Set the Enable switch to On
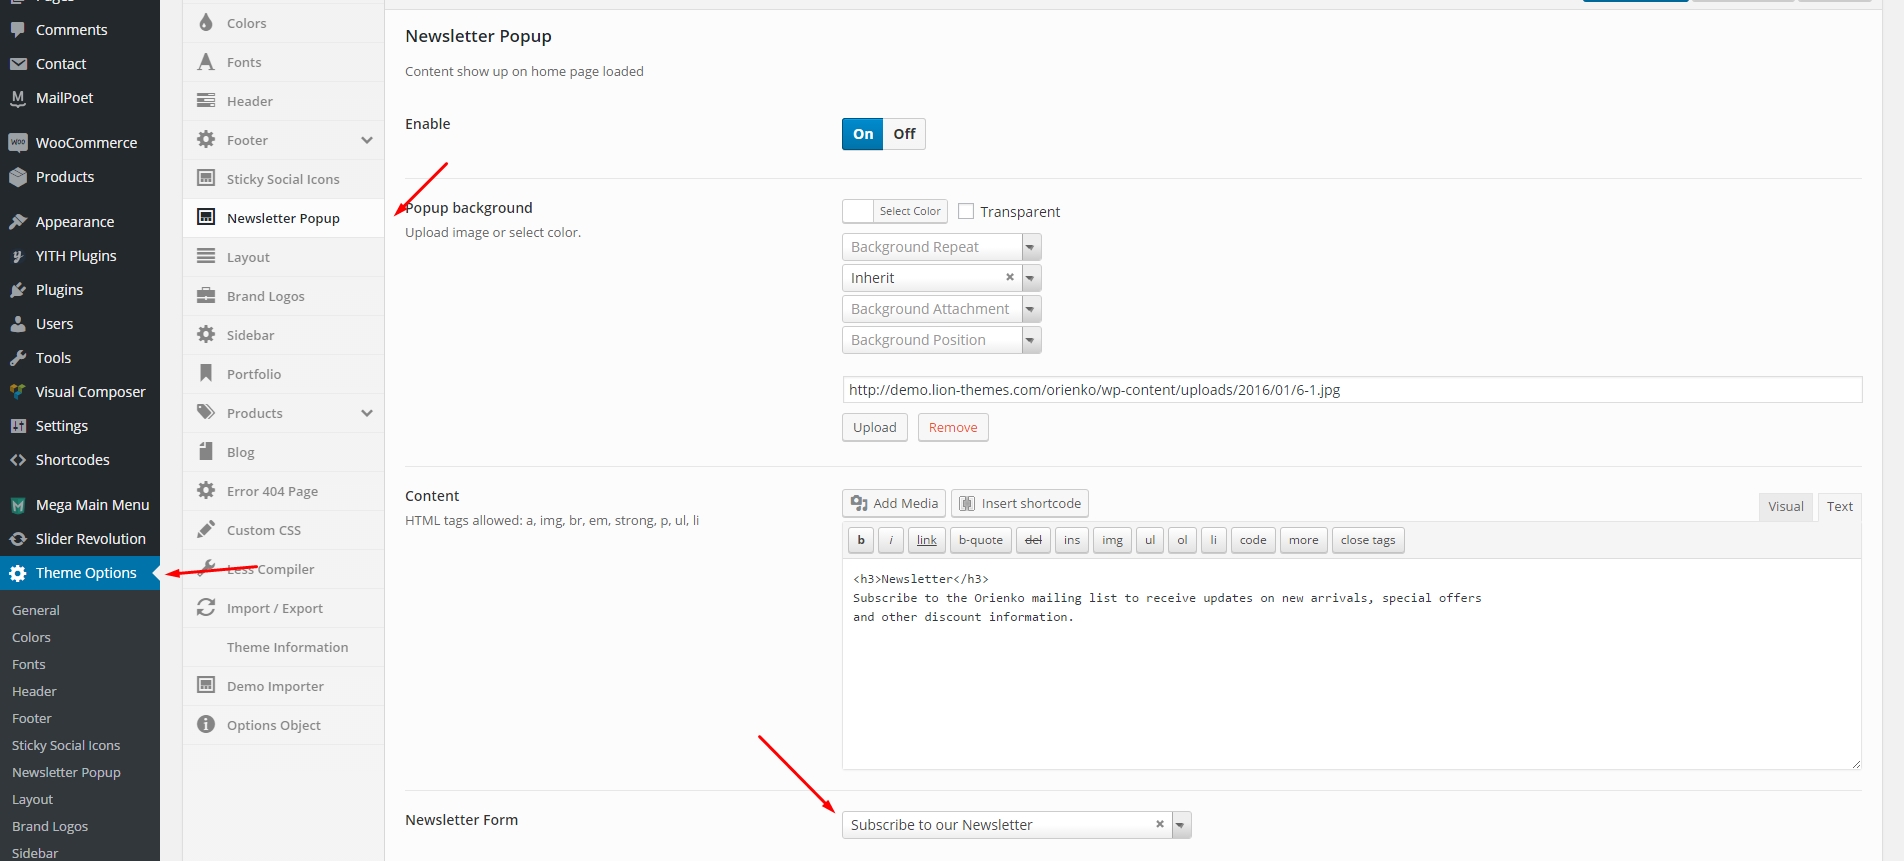The height and width of the screenshot is (861, 1904). pos(863,134)
